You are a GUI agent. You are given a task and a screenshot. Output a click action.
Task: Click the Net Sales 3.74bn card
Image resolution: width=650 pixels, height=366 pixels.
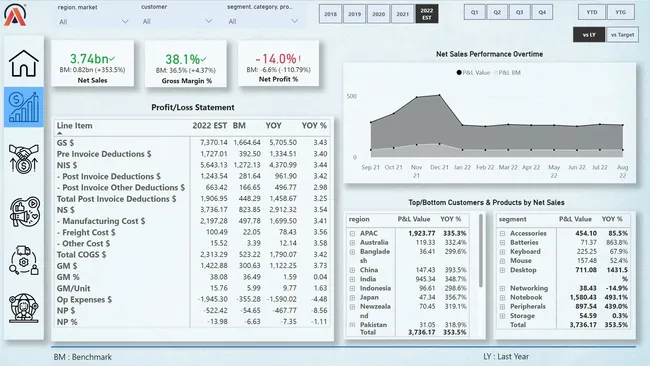pos(92,63)
